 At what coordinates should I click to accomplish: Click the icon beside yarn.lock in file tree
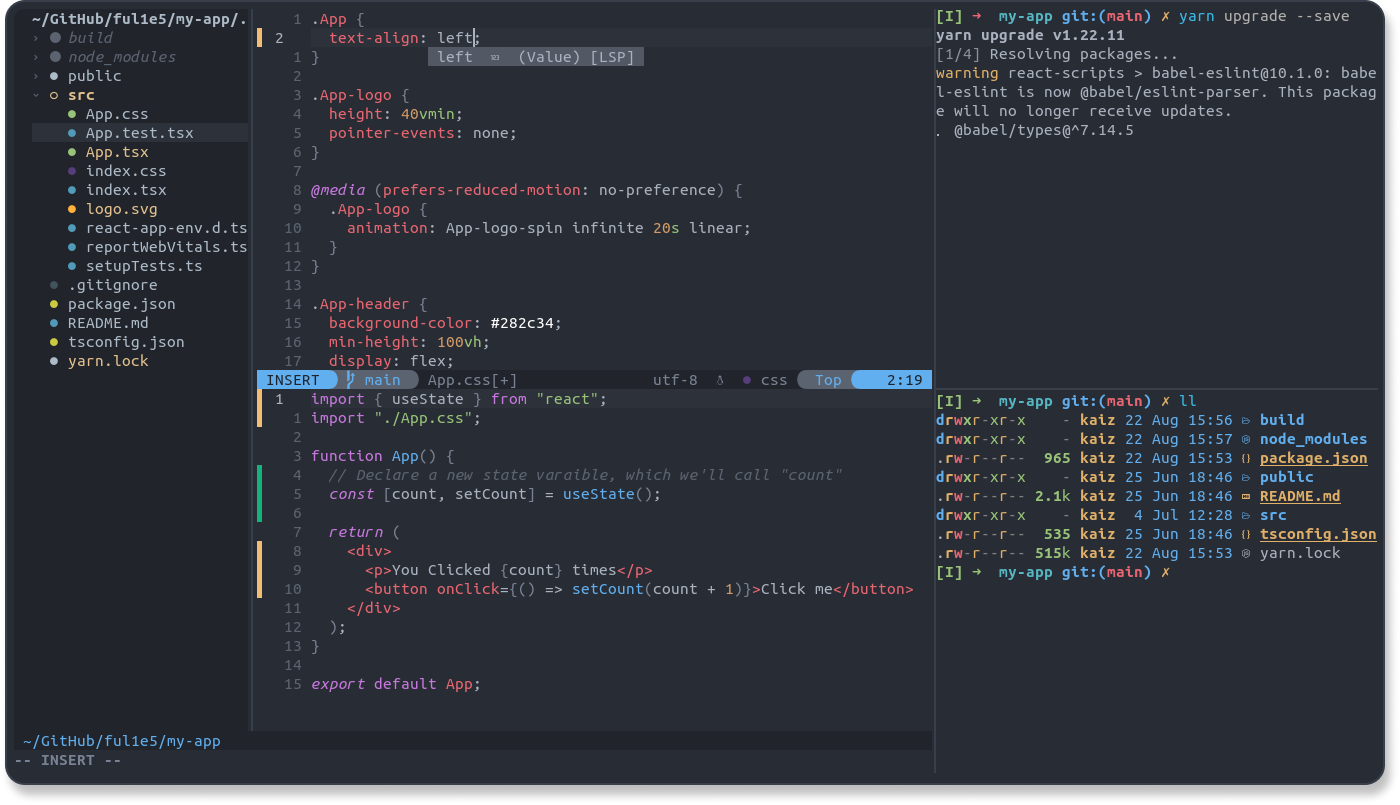coord(54,361)
